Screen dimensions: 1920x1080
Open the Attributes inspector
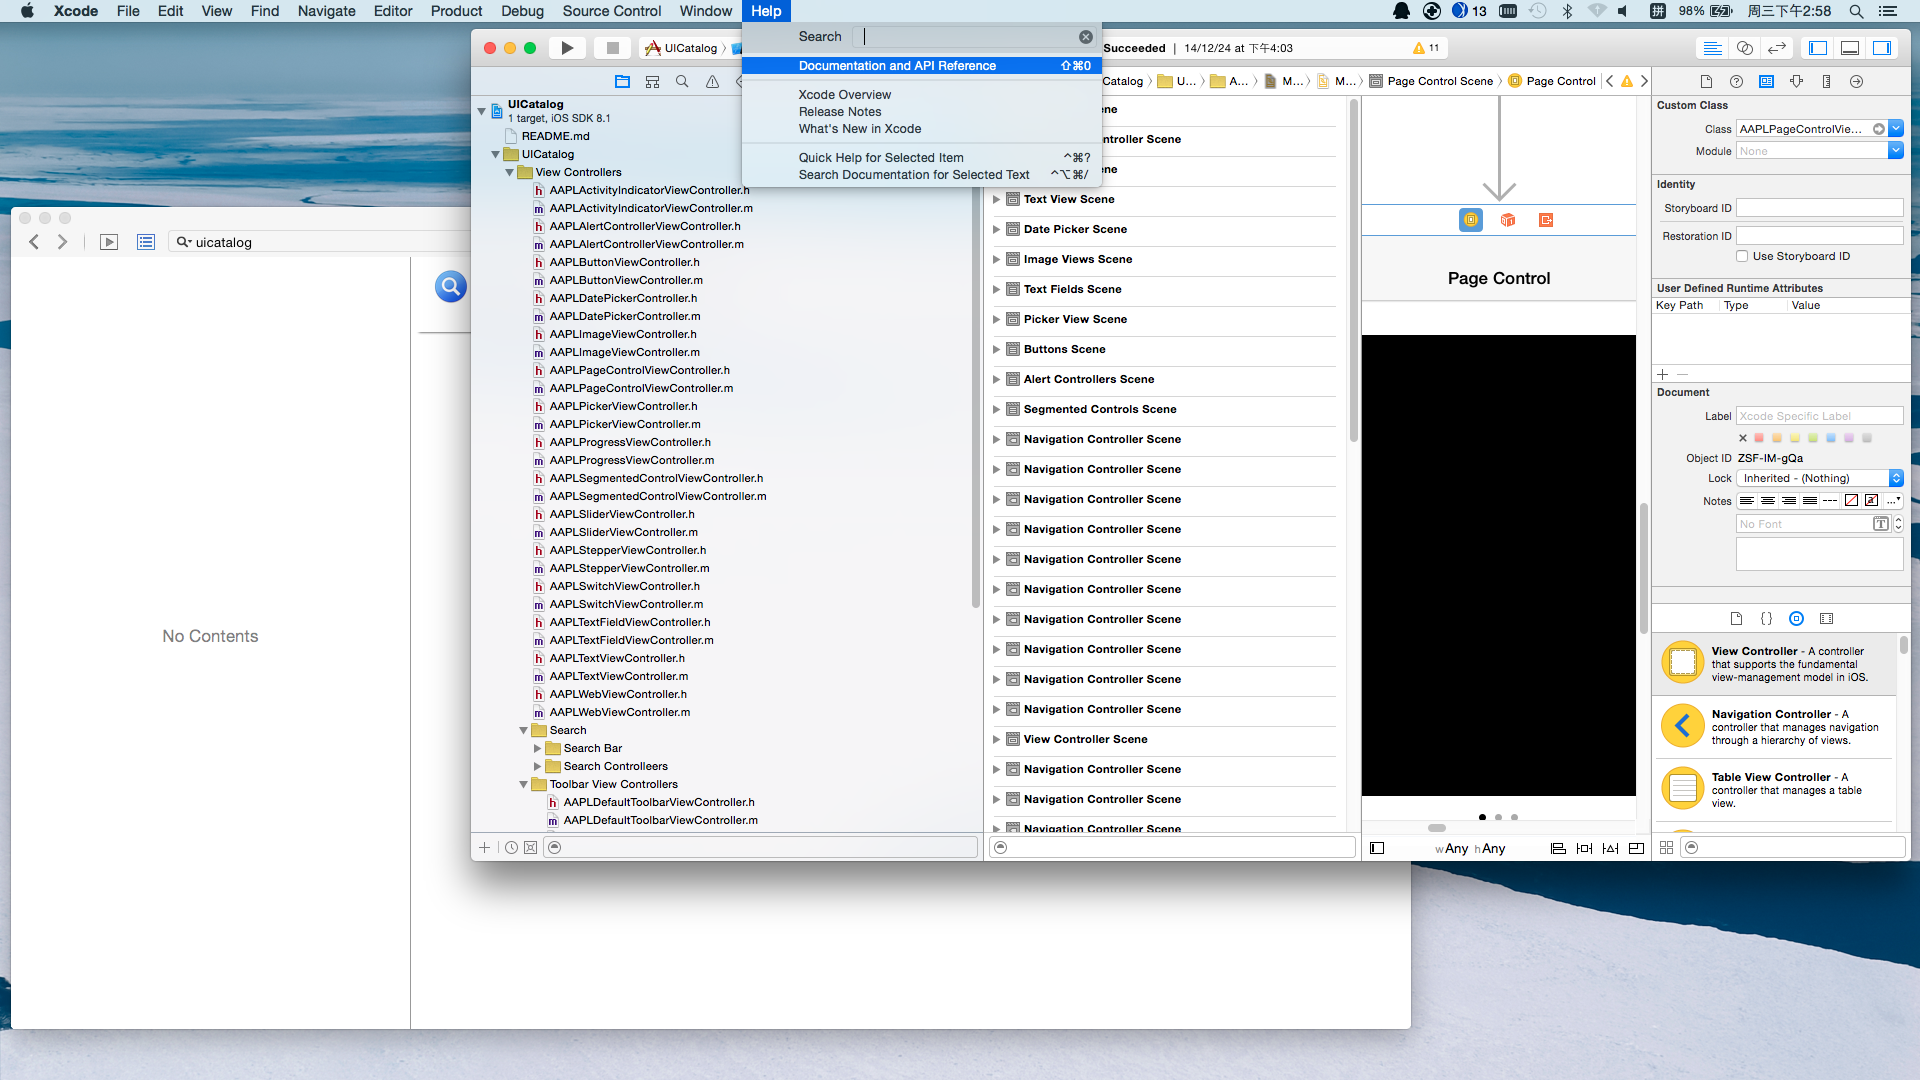coord(1796,82)
